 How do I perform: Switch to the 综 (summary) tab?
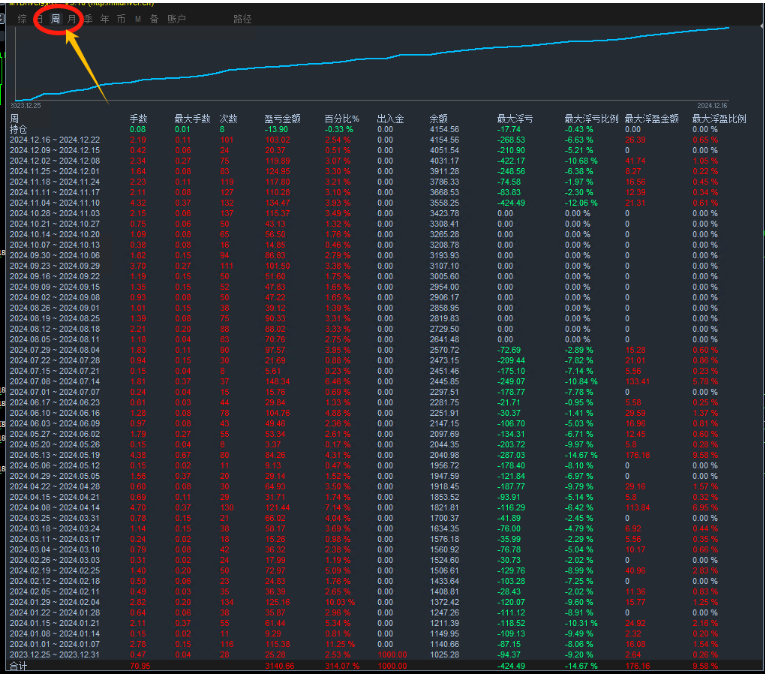point(22,19)
